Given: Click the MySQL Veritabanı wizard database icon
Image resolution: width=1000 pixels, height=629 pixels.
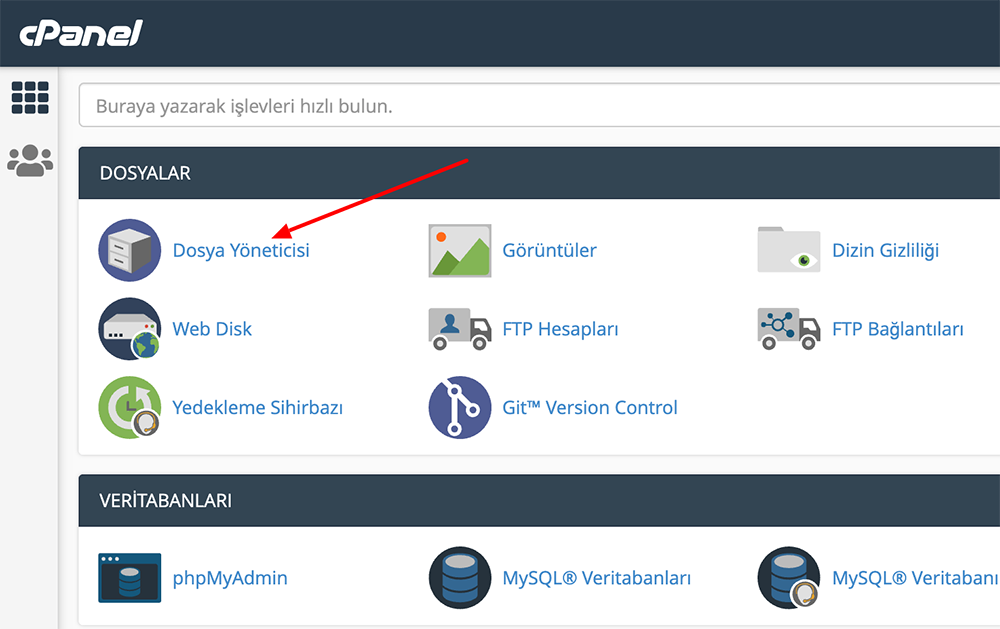Looking at the screenshot, I should tap(789, 578).
